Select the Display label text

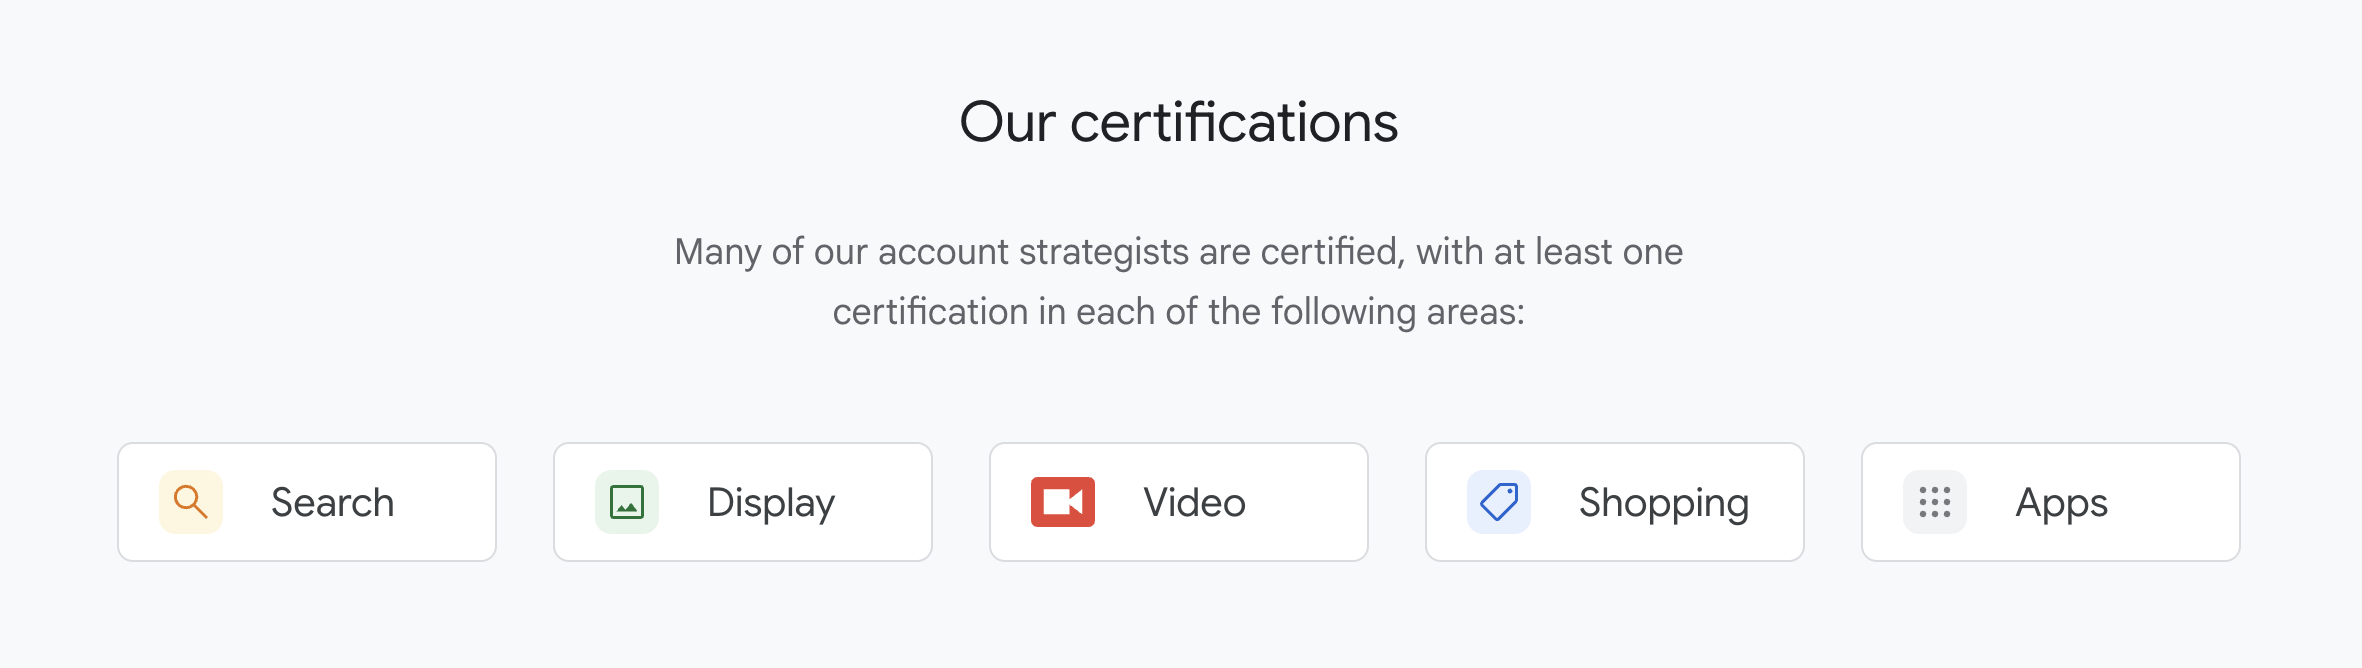coord(771,504)
